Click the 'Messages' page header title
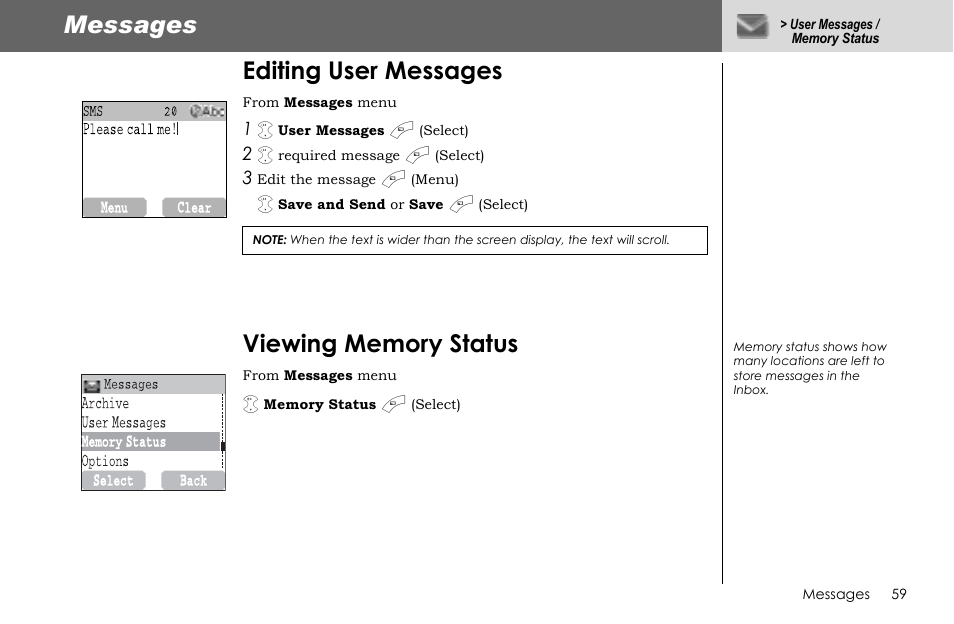The height and width of the screenshot is (624, 954). [x=130, y=25]
